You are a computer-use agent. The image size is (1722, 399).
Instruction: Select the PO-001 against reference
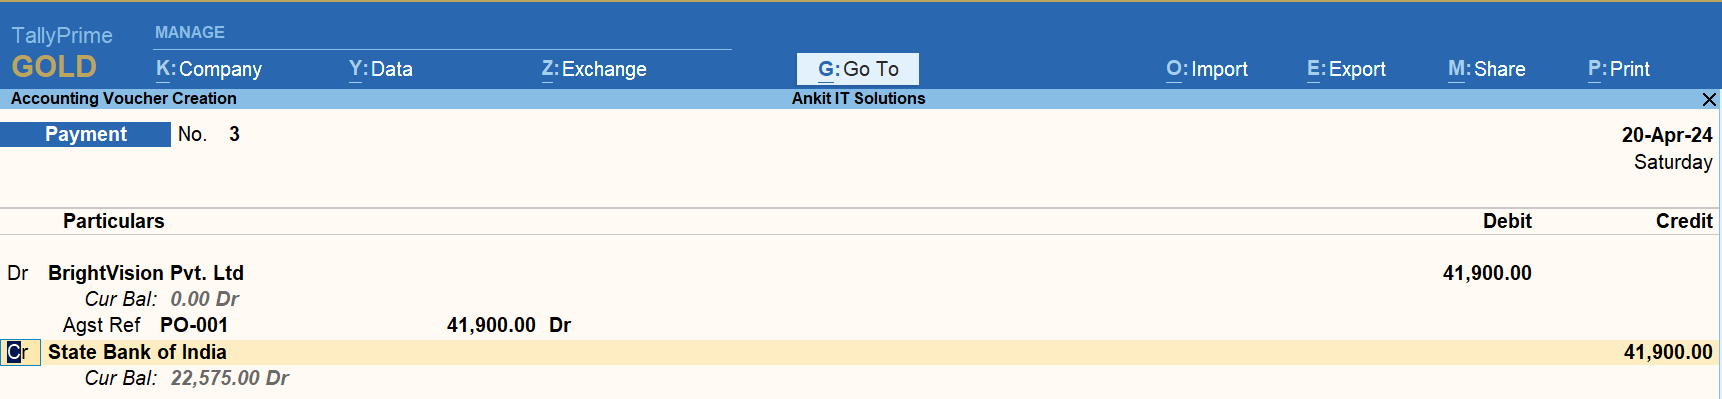tap(194, 325)
